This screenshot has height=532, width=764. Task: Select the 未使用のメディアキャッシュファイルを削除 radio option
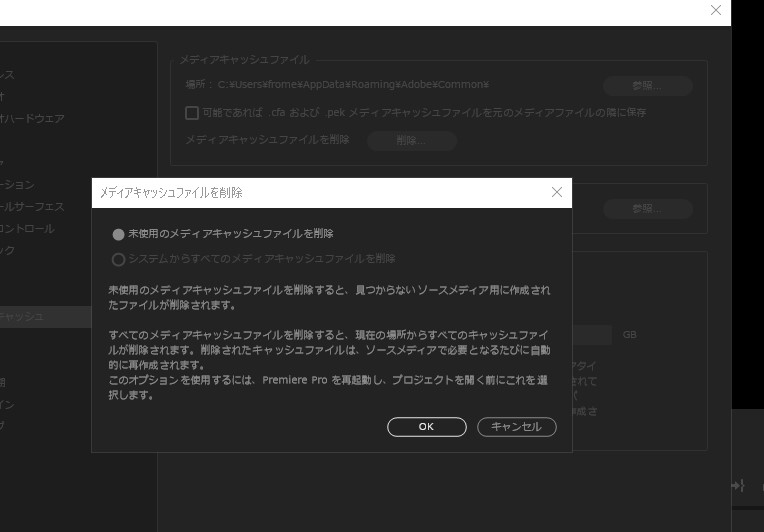(119, 234)
